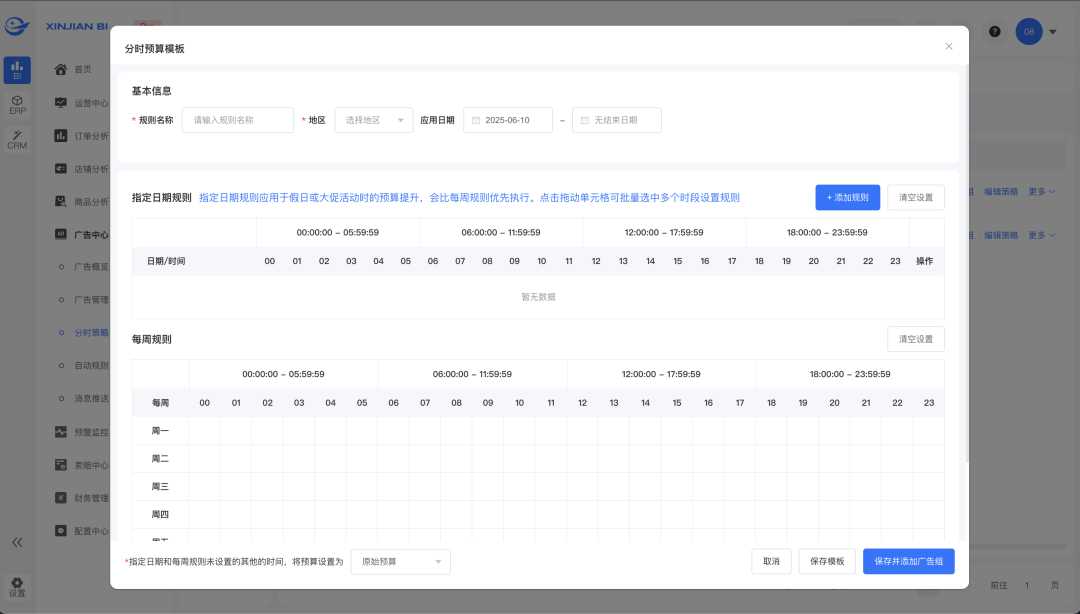Click the 取消 button
1080x614 pixels.
coord(771,562)
